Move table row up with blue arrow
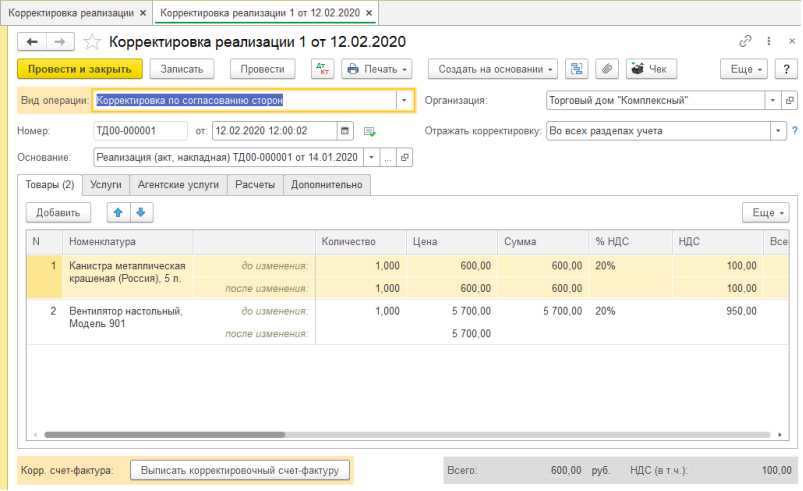 [x=118, y=212]
